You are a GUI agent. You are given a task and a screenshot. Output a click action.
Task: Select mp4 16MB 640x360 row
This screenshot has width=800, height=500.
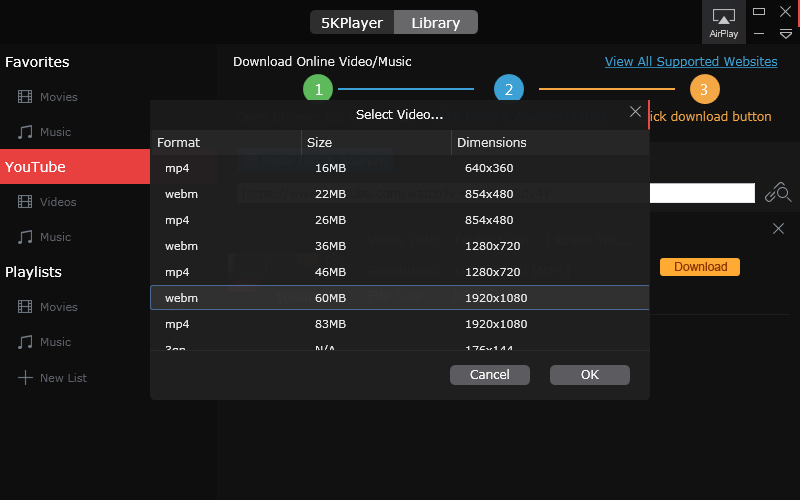[x=400, y=168]
